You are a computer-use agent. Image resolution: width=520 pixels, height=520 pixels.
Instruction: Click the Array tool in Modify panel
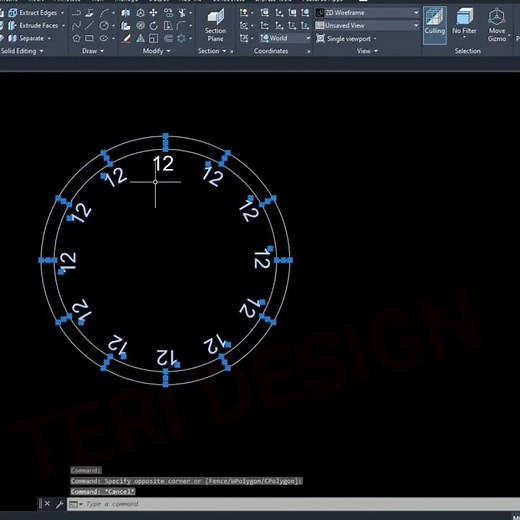click(181, 38)
